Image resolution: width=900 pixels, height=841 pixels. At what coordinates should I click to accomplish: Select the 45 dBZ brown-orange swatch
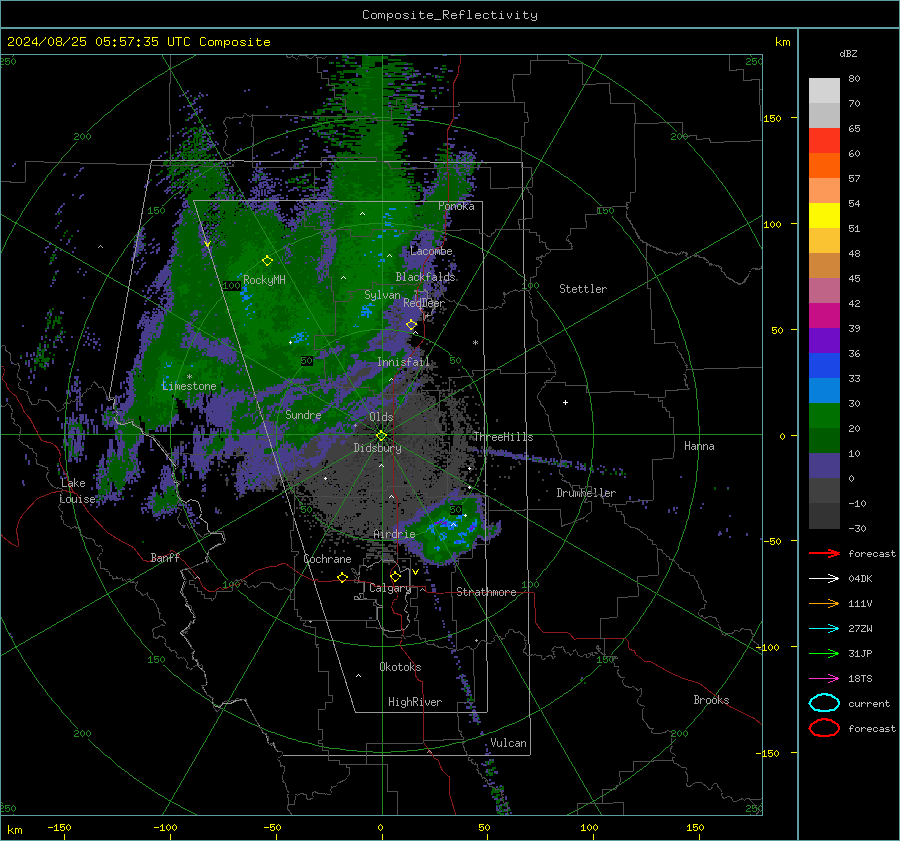point(824,266)
